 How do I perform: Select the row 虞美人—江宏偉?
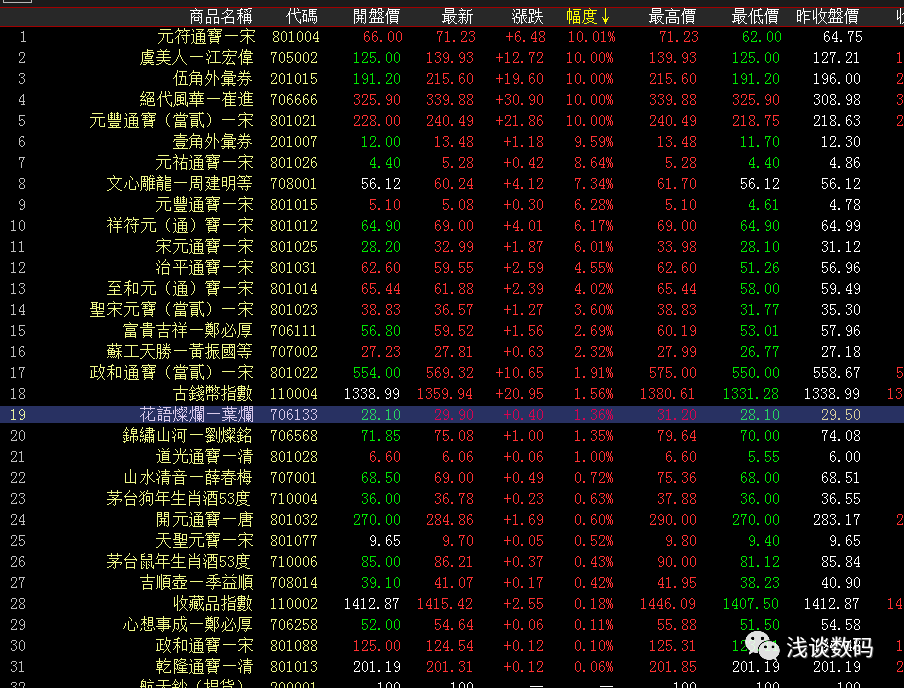(x=452, y=58)
